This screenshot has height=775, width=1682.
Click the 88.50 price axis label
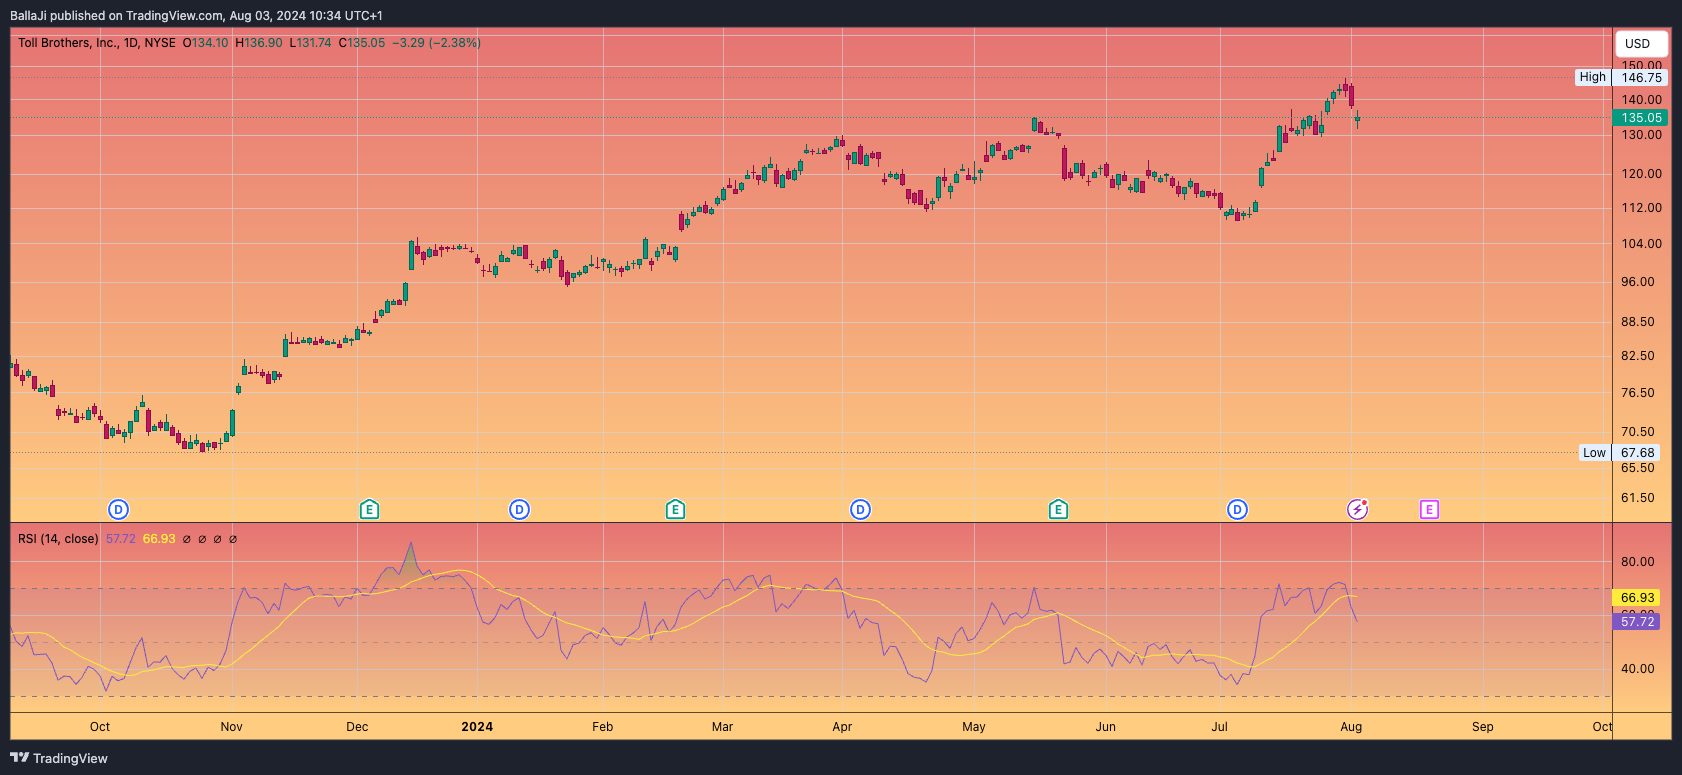[1638, 322]
